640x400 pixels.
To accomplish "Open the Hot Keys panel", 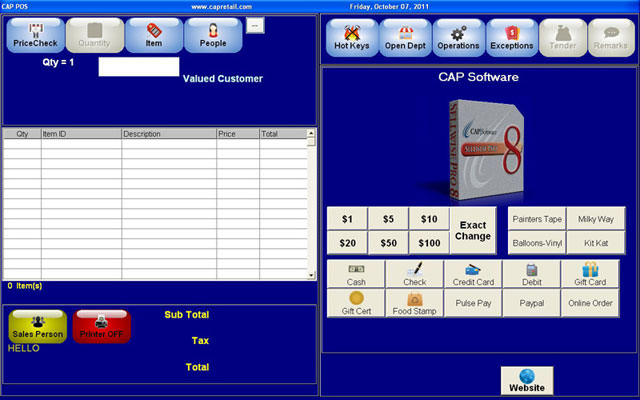I will pyautogui.click(x=351, y=37).
